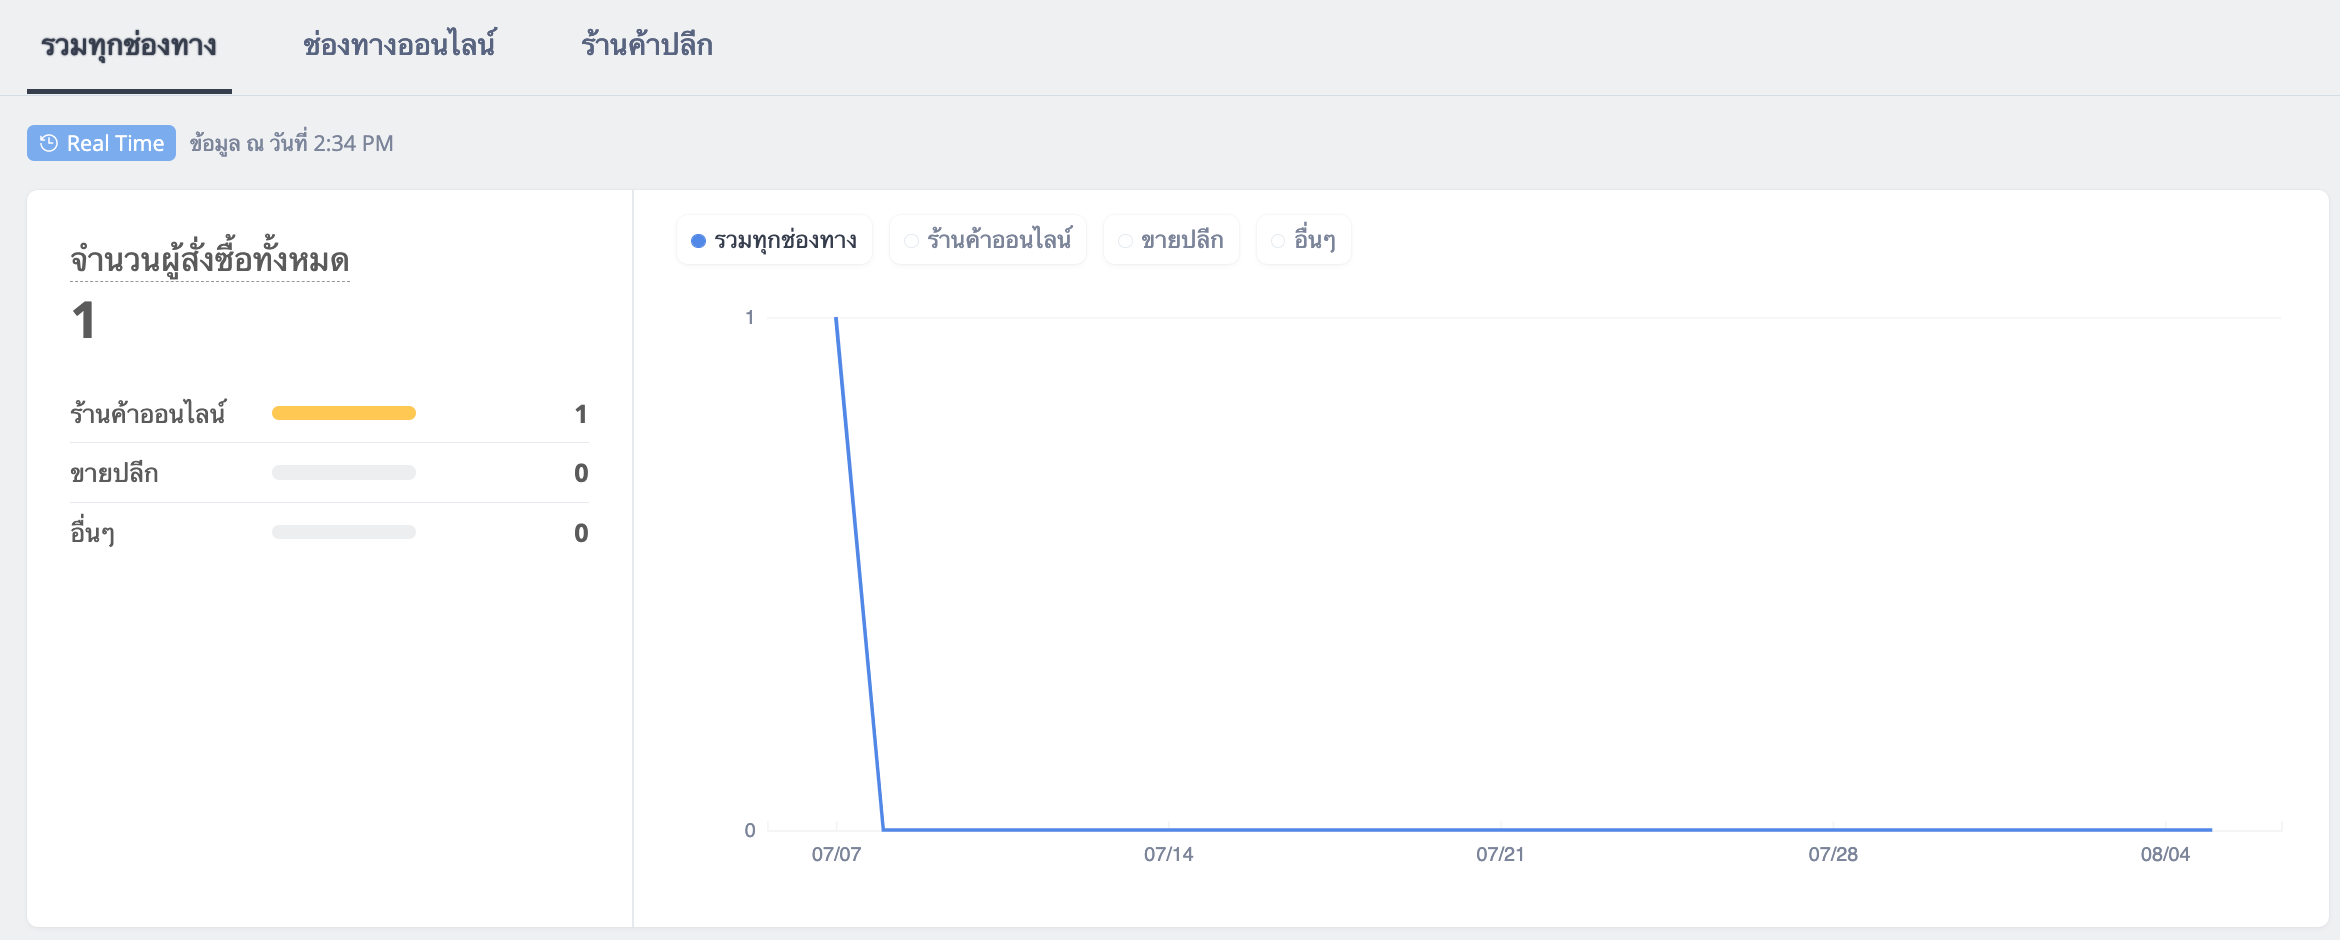Click the gray ขายปลีก progress bar
This screenshot has height=940, width=2340.
(344, 473)
